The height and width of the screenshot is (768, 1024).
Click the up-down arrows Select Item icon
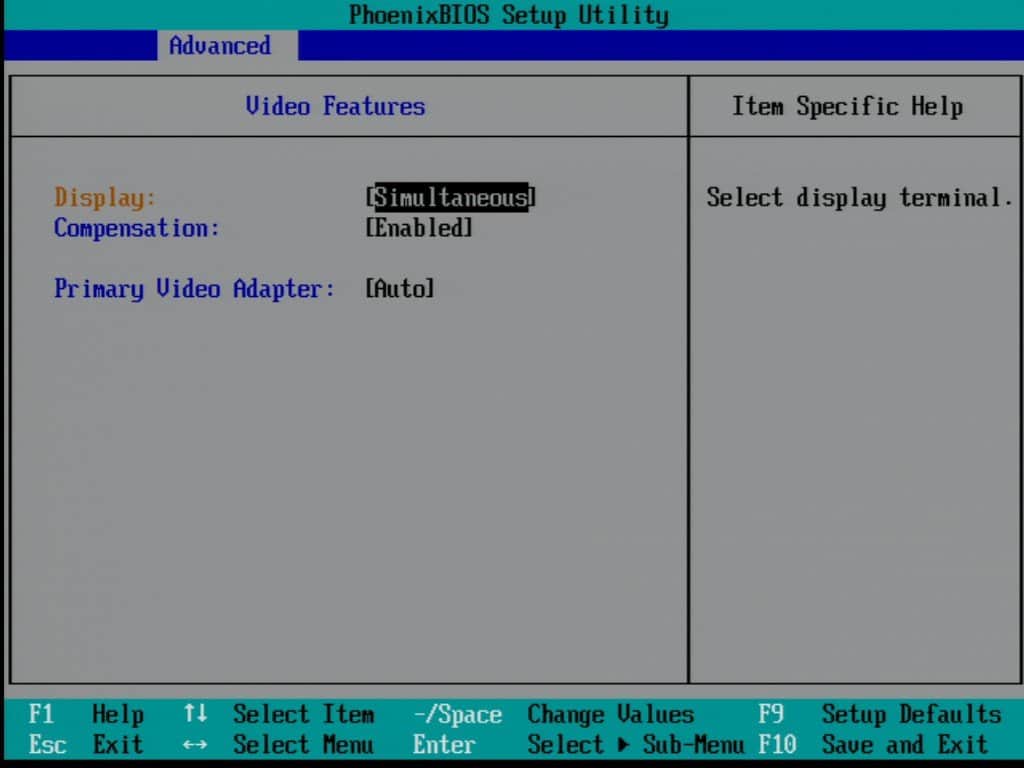[x=195, y=713]
